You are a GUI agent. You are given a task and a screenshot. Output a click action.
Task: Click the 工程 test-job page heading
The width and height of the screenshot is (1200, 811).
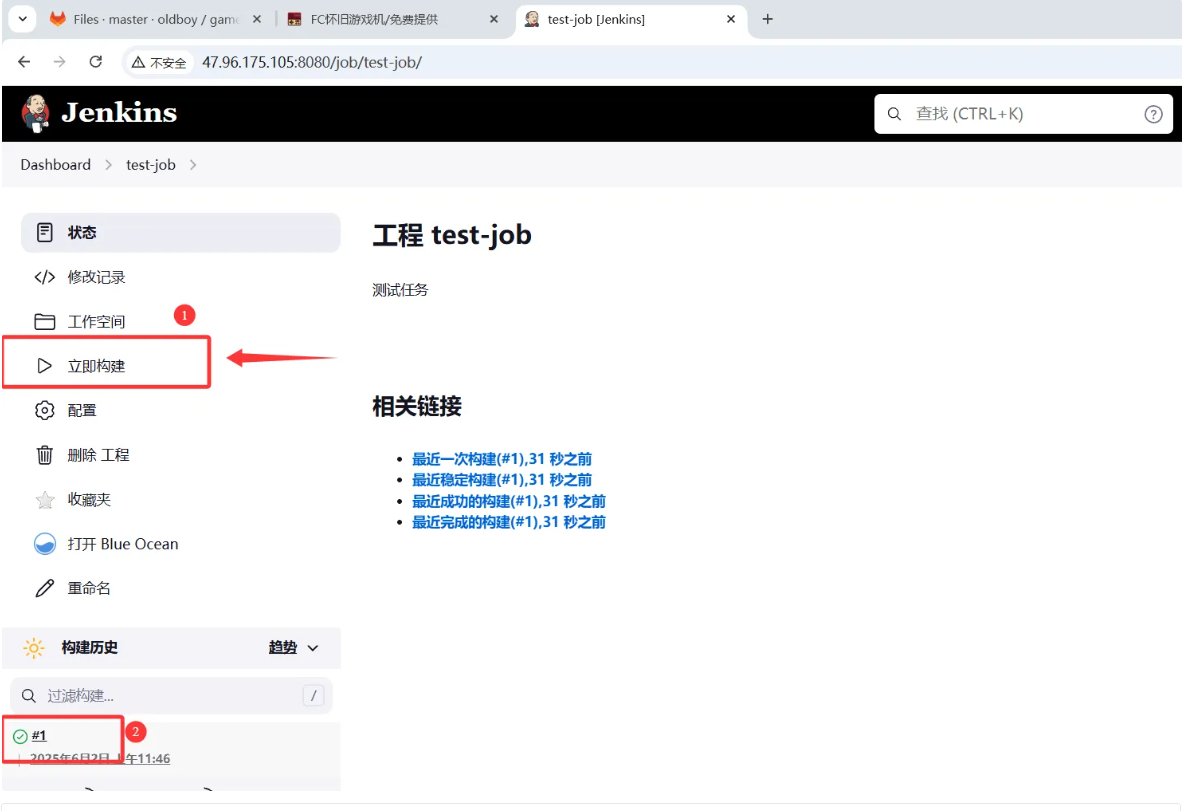point(452,235)
